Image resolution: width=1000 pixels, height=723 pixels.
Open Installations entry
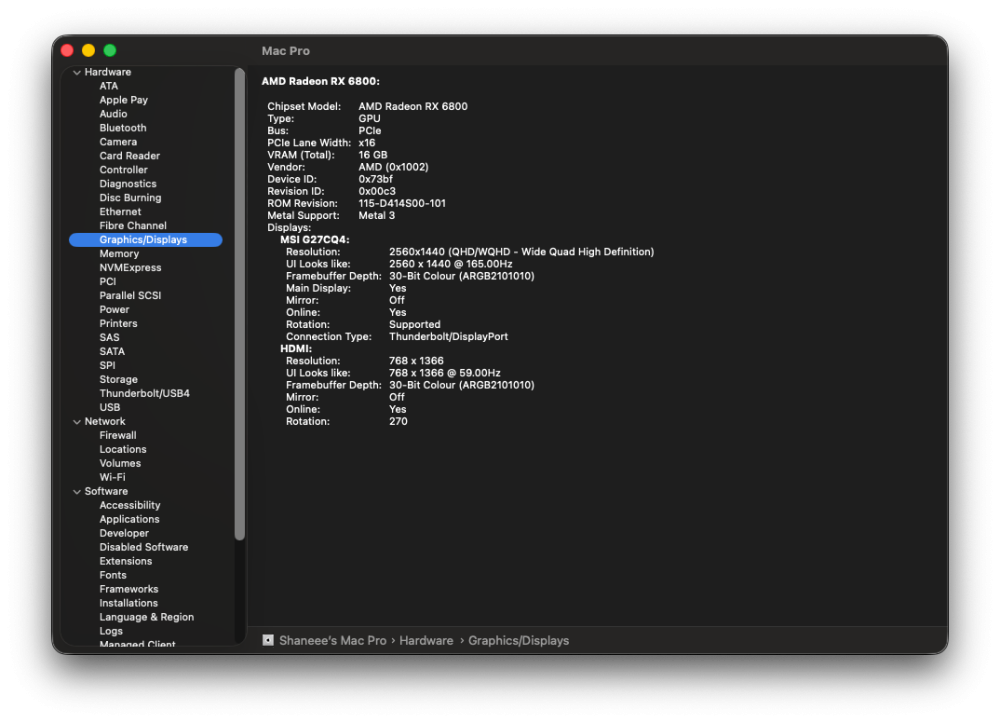(128, 605)
